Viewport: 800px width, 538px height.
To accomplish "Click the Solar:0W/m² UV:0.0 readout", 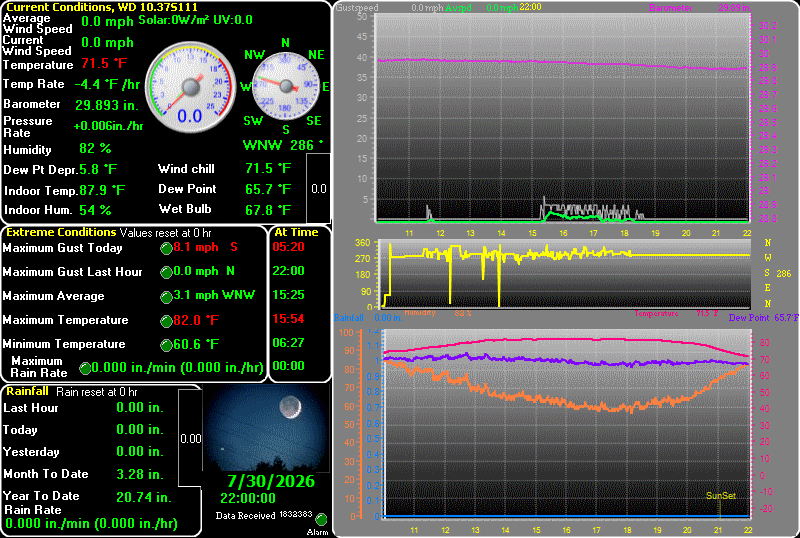I will (x=195, y=20).
